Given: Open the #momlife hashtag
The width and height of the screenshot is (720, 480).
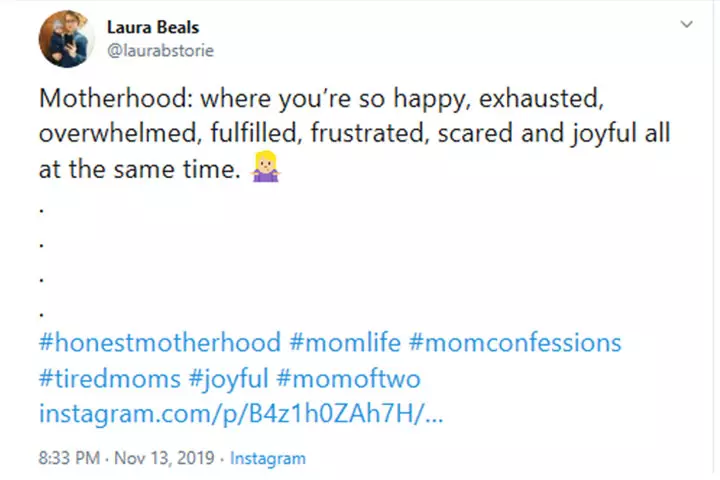Looking at the screenshot, I should click(x=344, y=343).
